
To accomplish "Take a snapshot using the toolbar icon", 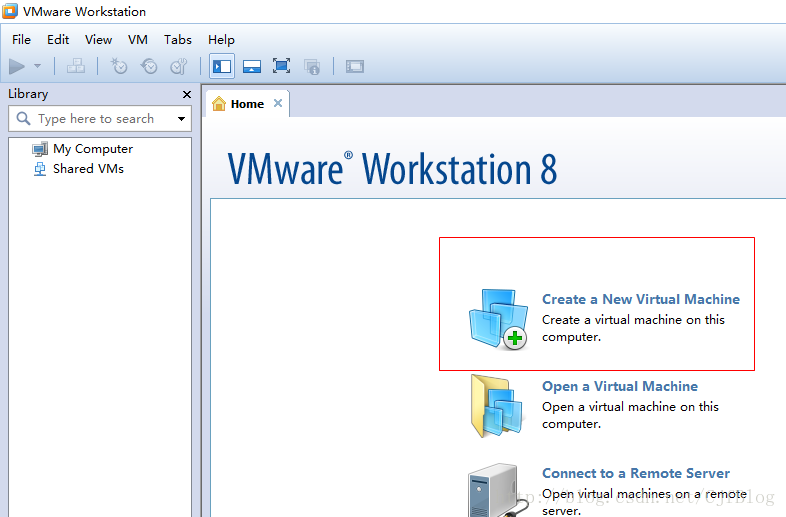I will coord(119,66).
